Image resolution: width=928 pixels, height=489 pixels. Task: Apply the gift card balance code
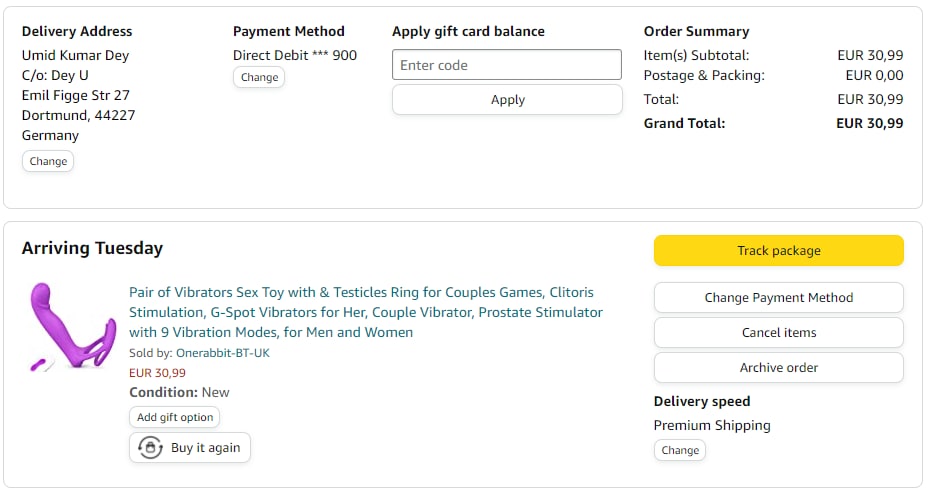[507, 100]
